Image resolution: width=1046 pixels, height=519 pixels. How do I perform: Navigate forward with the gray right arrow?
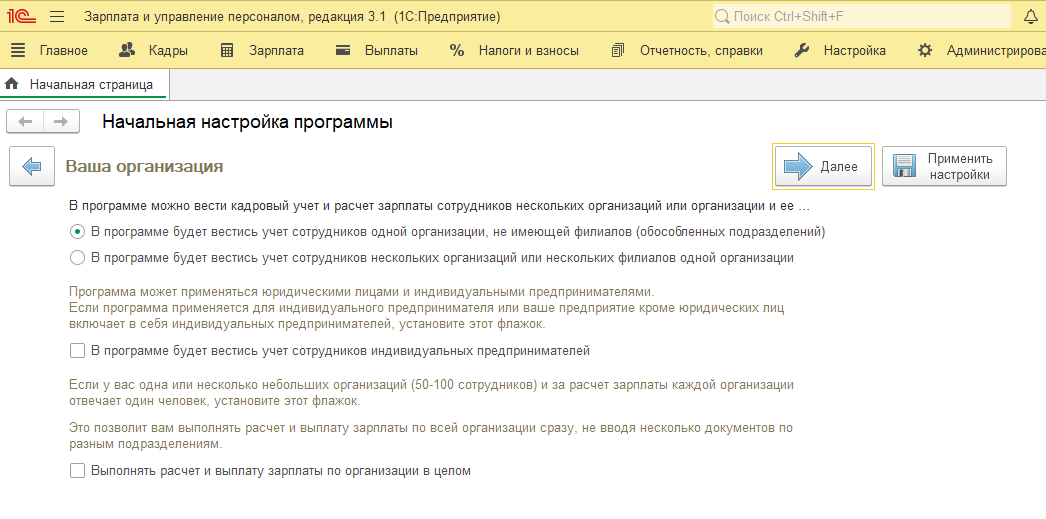tap(61, 121)
